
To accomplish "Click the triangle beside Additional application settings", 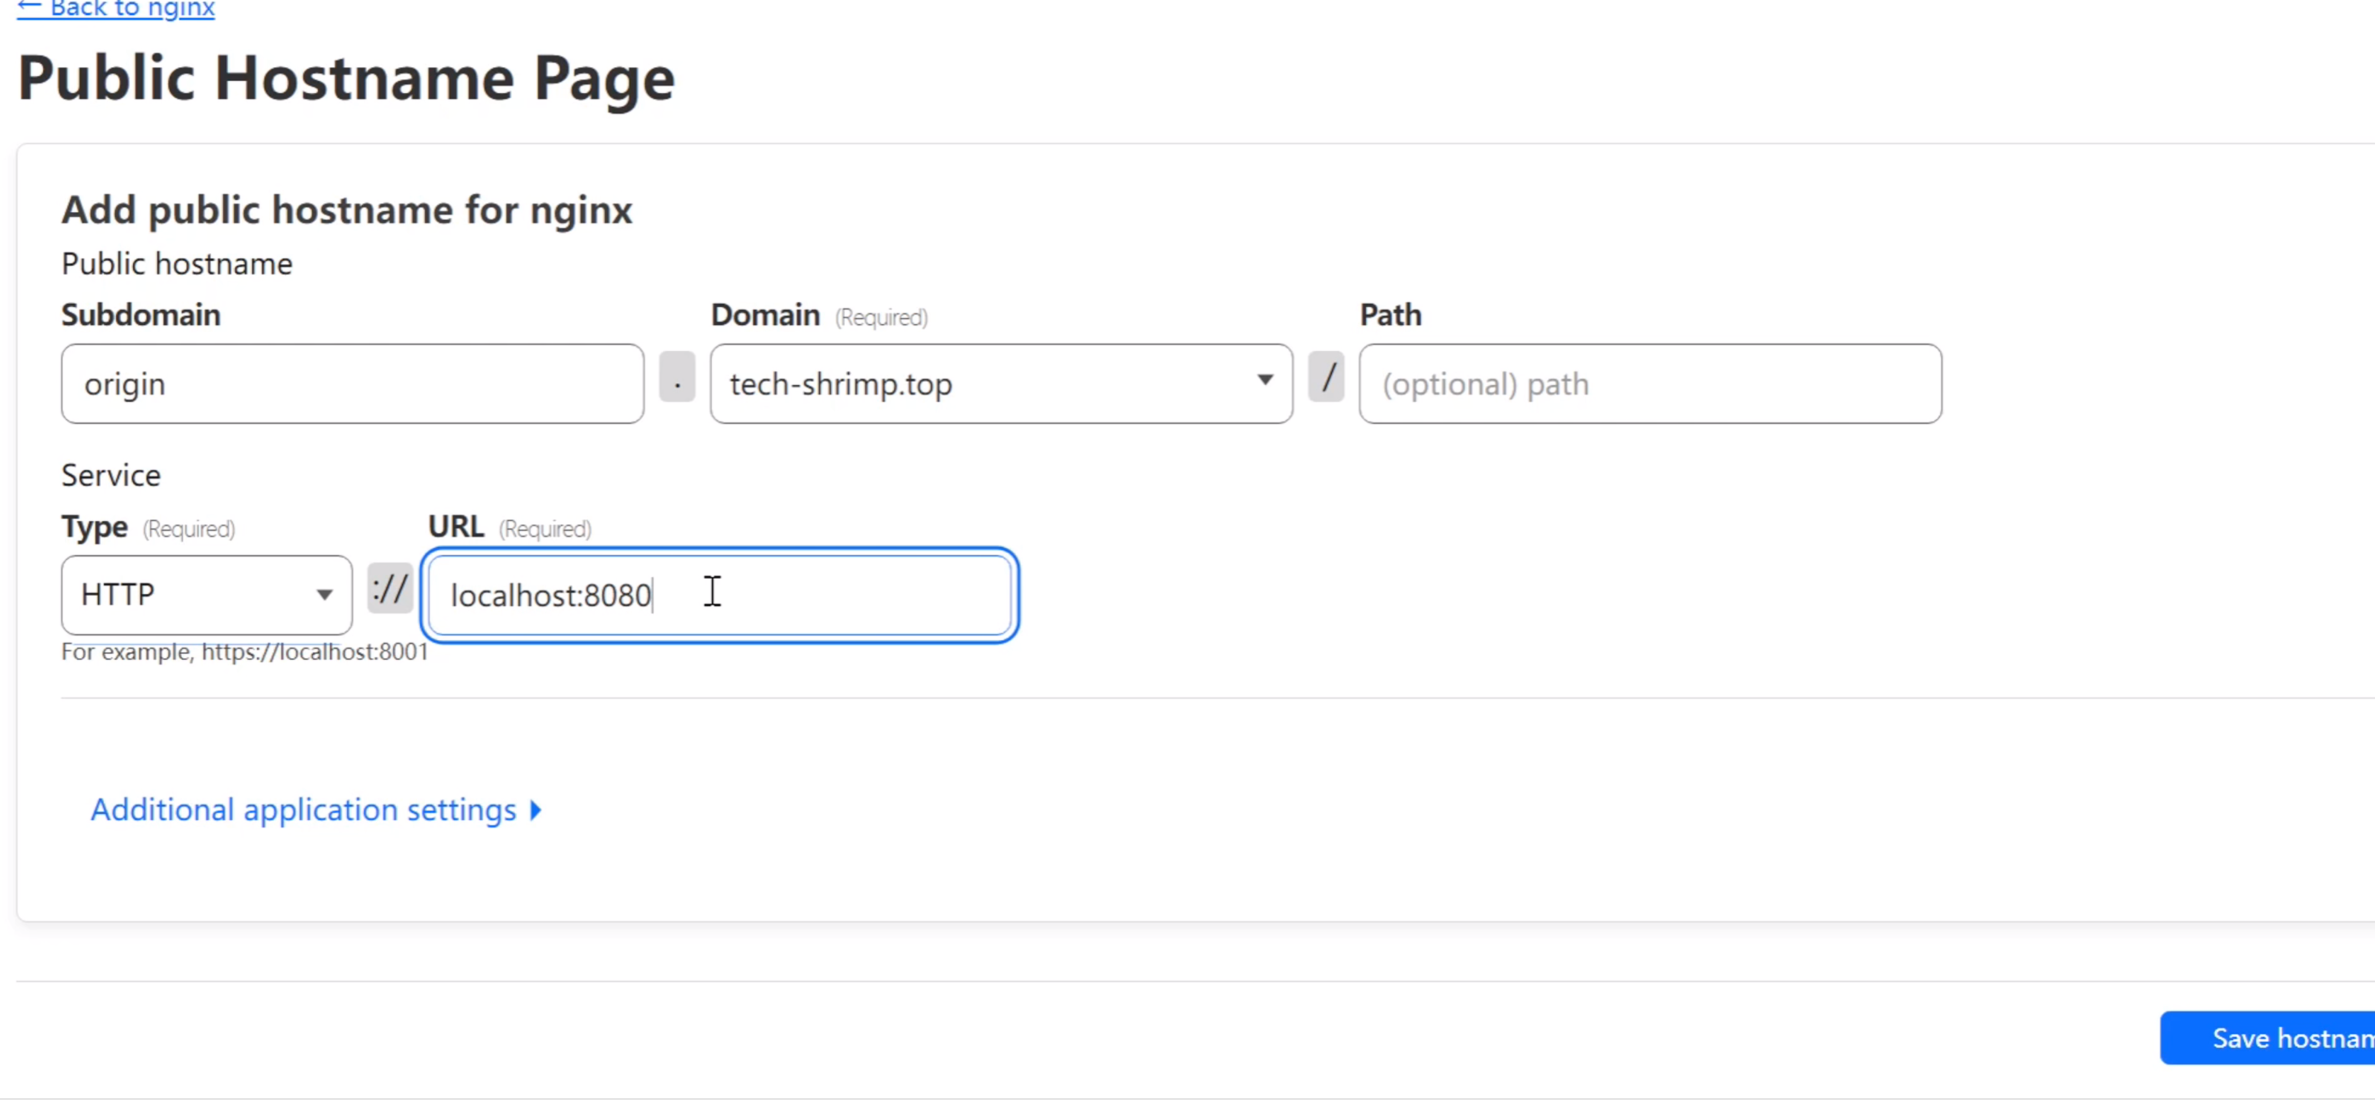I will tap(536, 810).
